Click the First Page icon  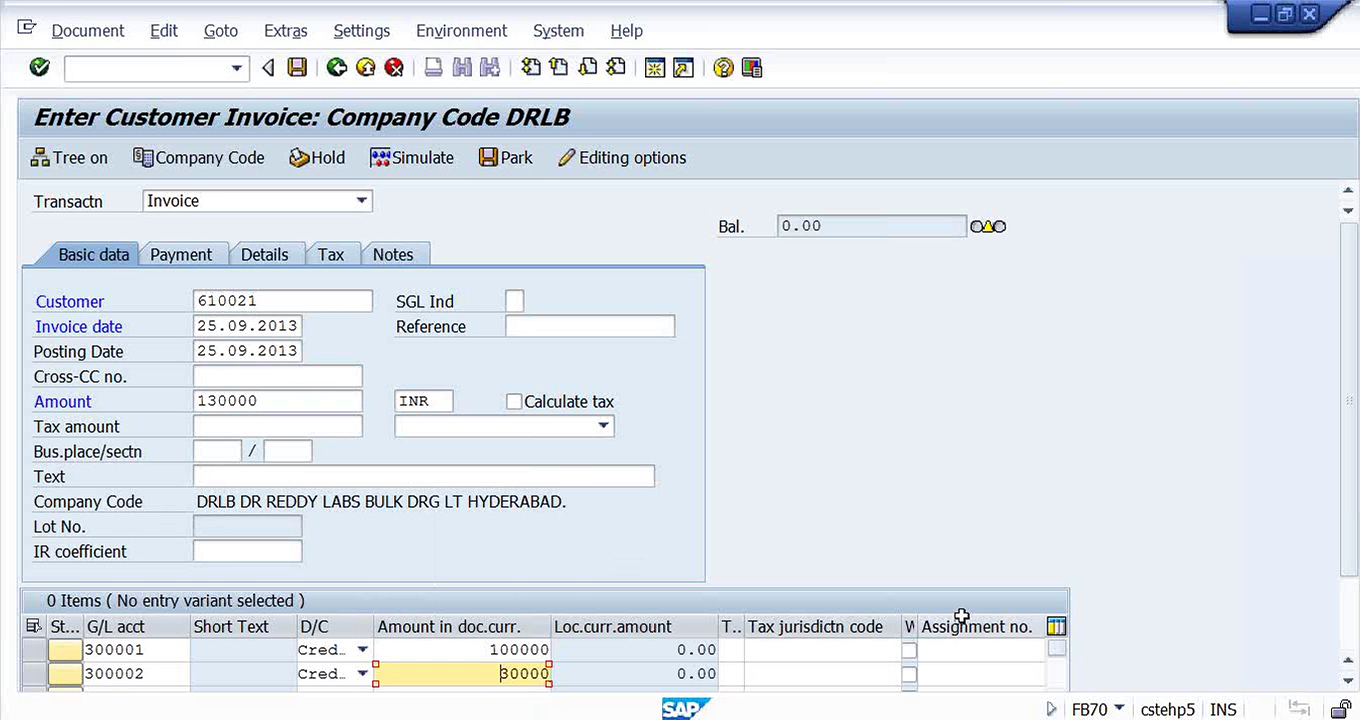pyautogui.click(x=531, y=68)
